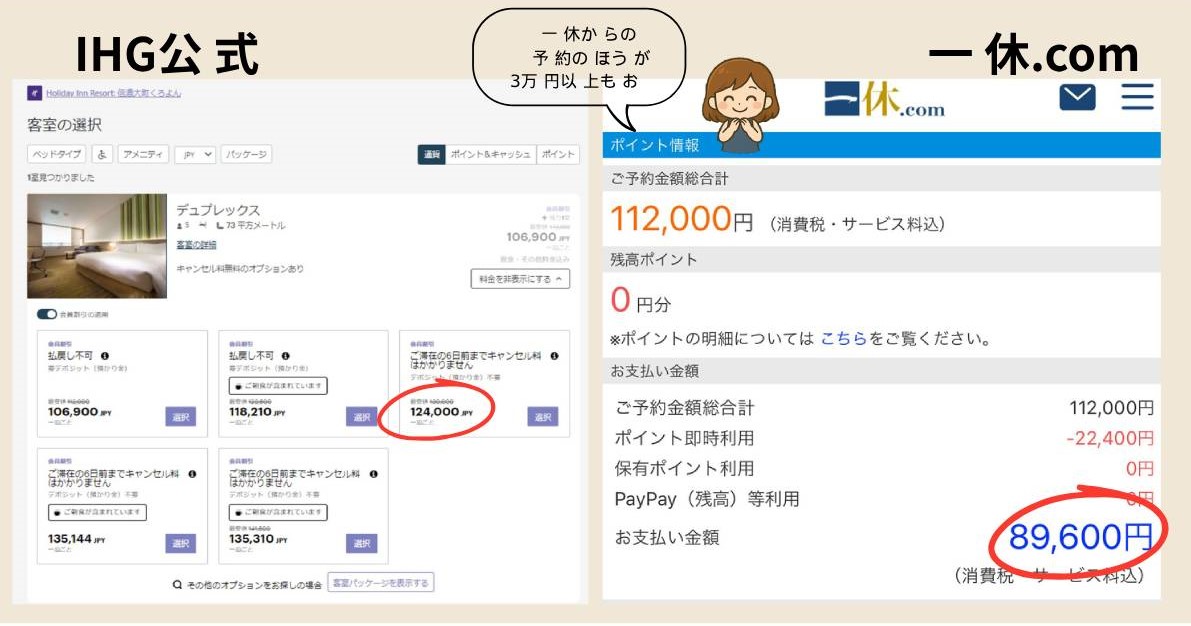The height and width of the screenshot is (626, 1191).
Task: Click info icon on 118,210 JPY rate
Action: click(x=286, y=356)
